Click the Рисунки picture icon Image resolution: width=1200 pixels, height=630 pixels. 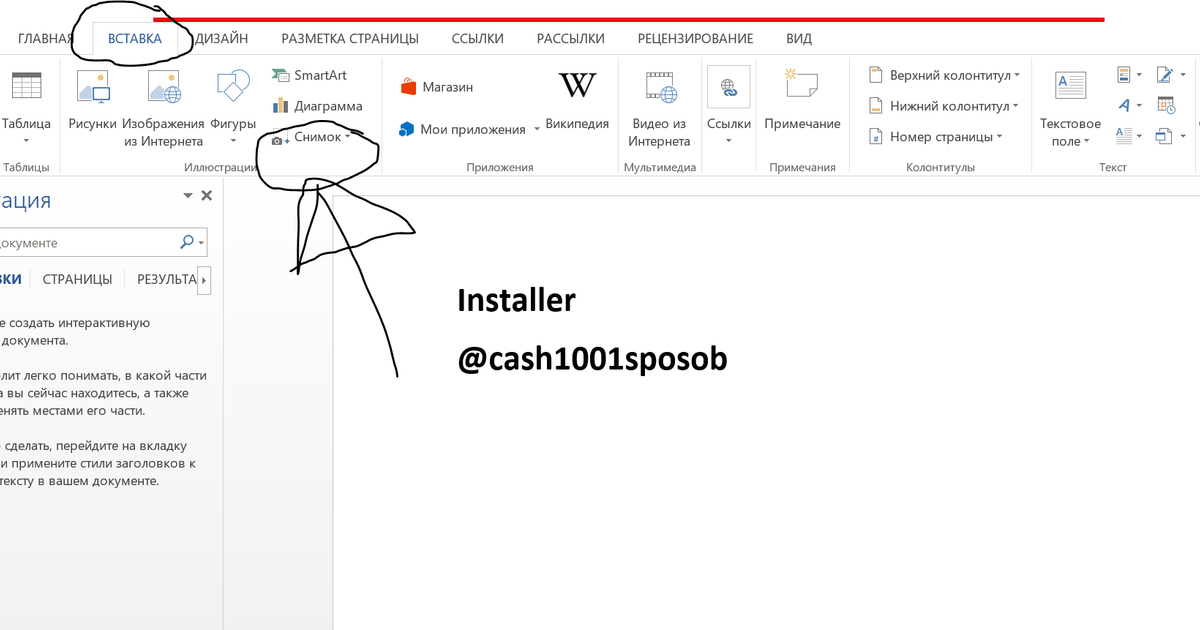point(93,87)
